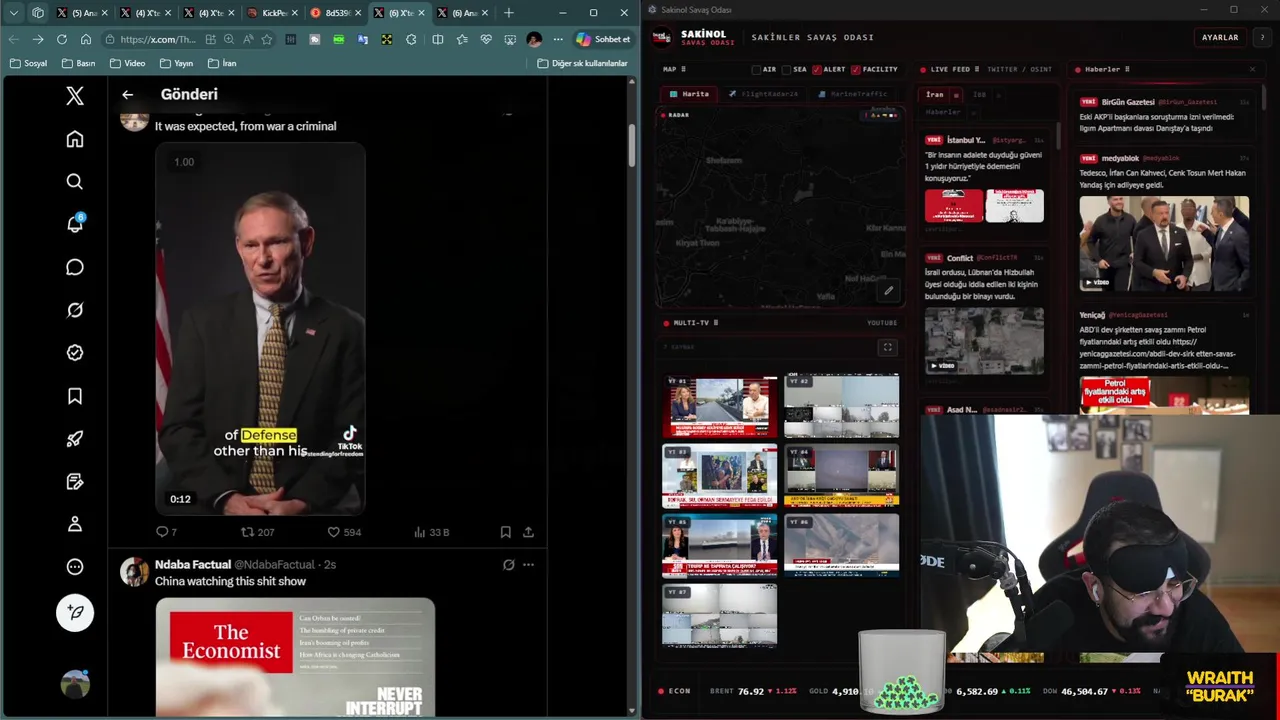Click the BRENT 76.92 ticker value
The width and height of the screenshot is (1280, 720).
click(x=752, y=691)
